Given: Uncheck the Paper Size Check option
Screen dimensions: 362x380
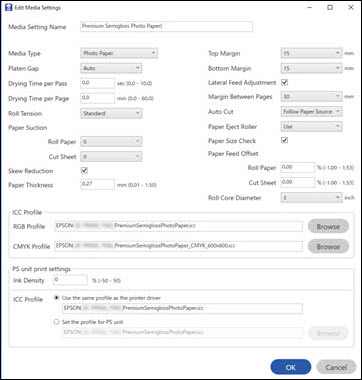Looking at the screenshot, I should click(284, 140).
